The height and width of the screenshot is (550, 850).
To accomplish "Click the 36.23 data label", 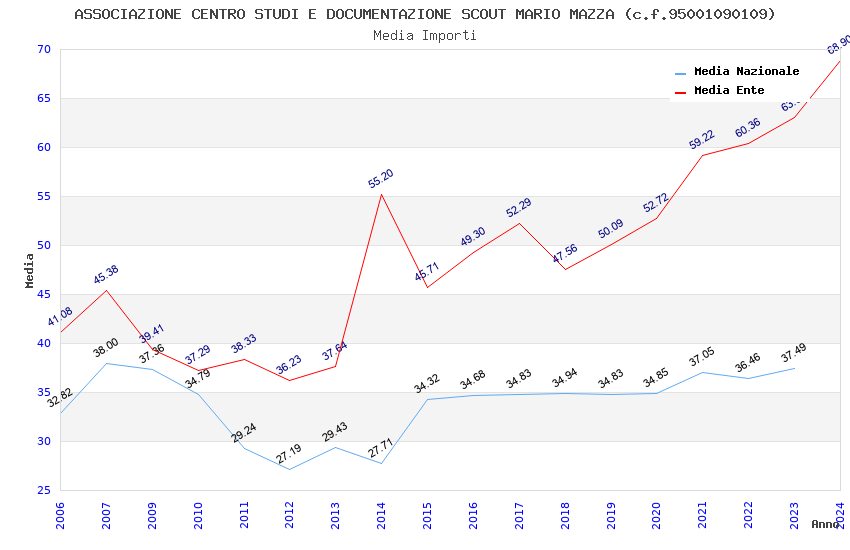I will click(x=289, y=365).
